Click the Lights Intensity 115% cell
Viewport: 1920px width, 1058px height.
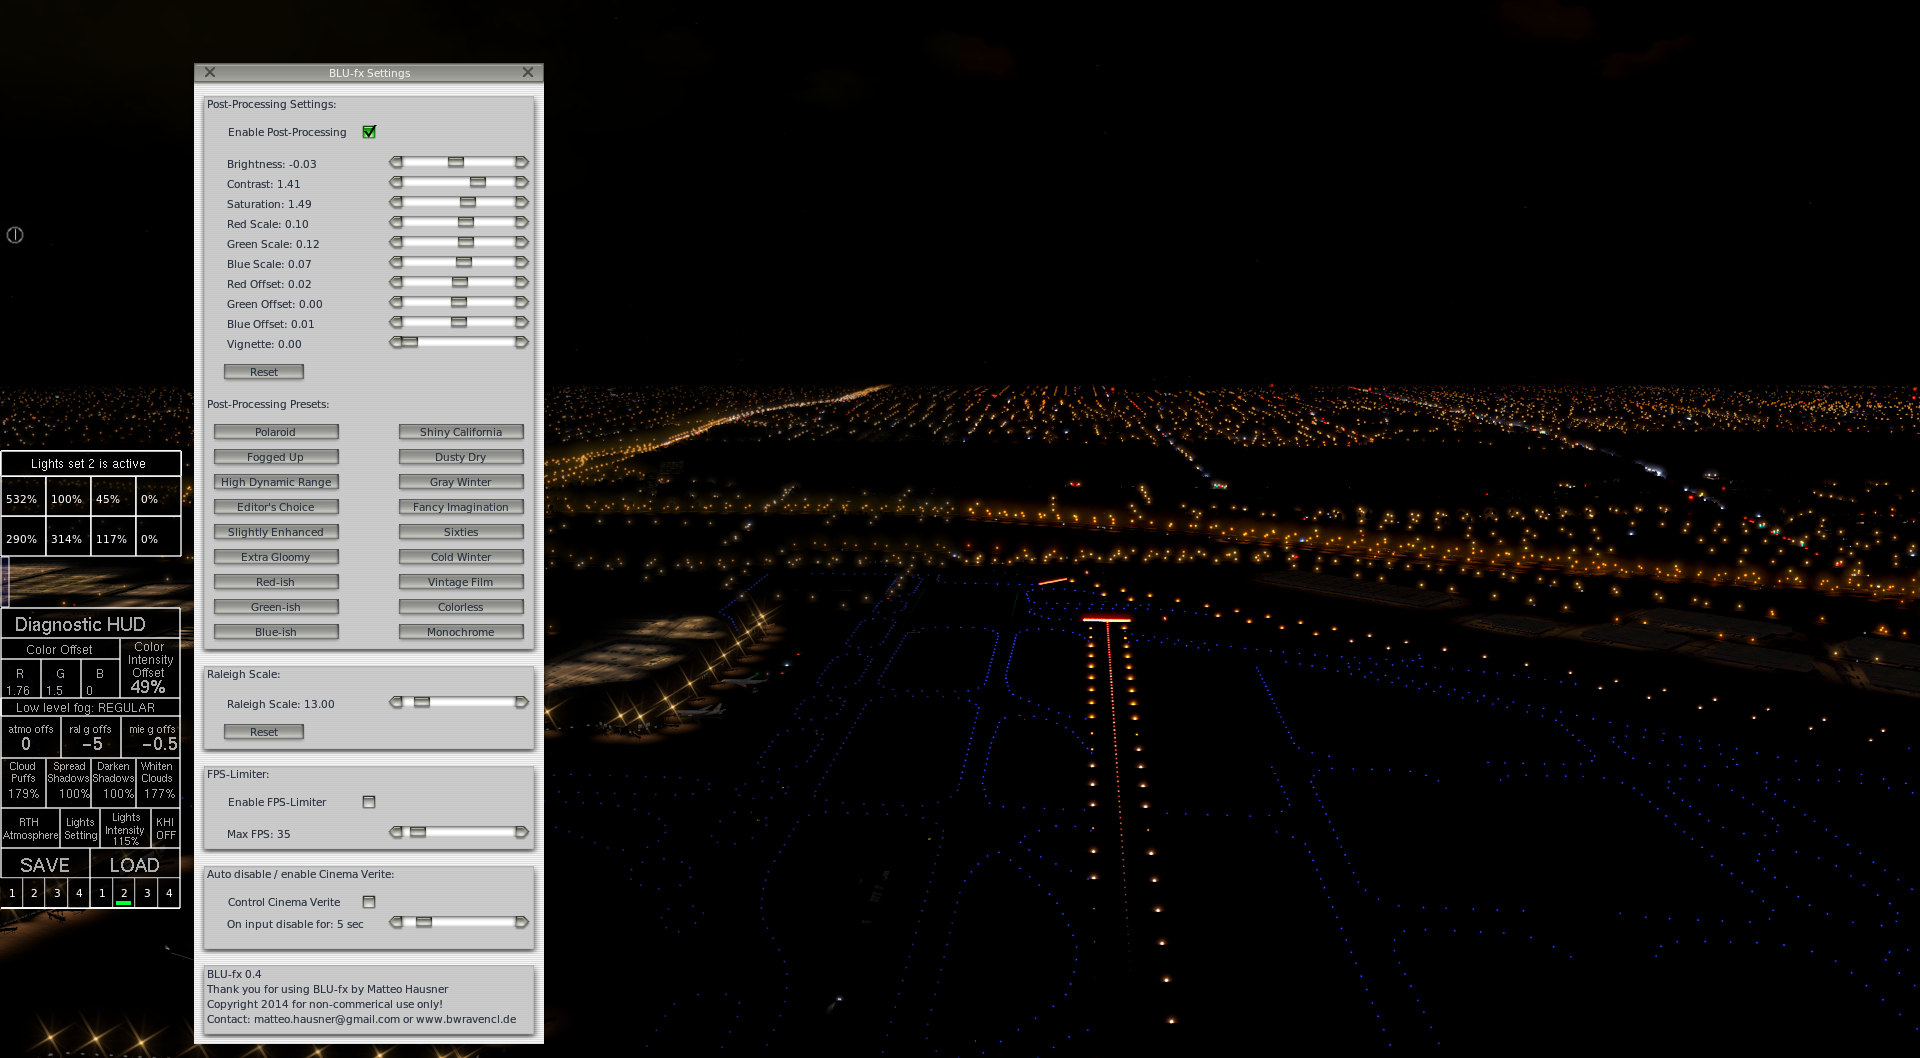pyautogui.click(x=126, y=829)
